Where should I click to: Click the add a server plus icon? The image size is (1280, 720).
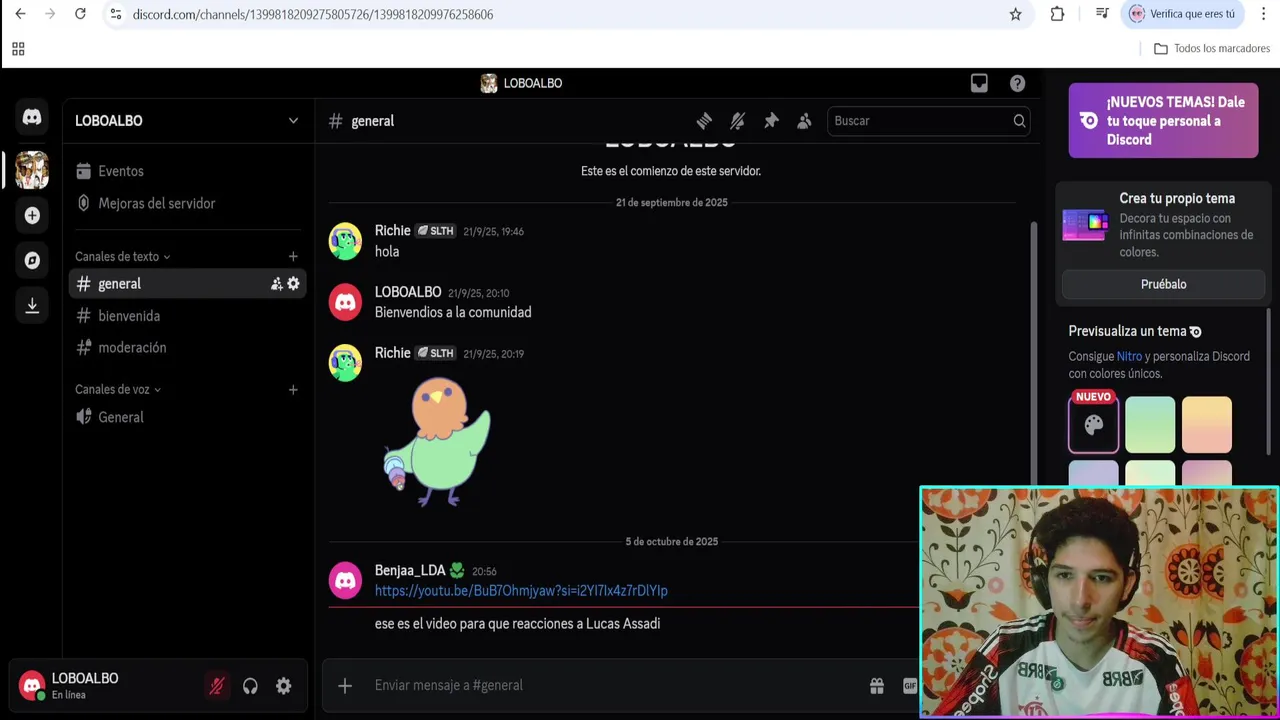tap(32, 215)
